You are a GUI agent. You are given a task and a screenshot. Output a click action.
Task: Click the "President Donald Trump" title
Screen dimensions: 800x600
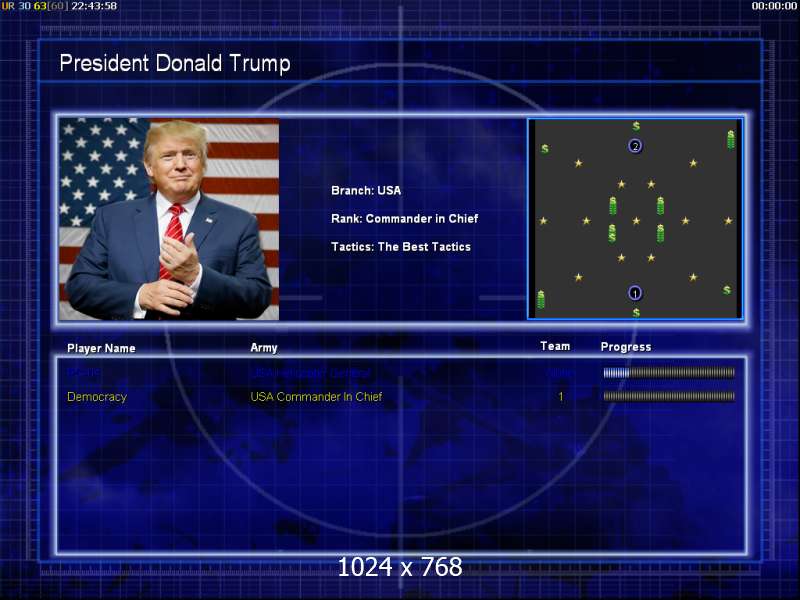click(x=174, y=64)
